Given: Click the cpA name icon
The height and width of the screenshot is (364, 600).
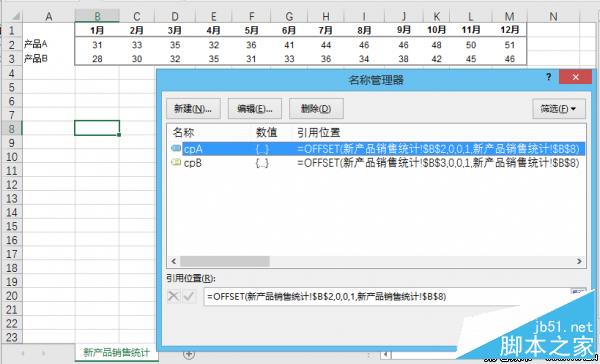Looking at the screenshot, I should [x=176, y=148].
